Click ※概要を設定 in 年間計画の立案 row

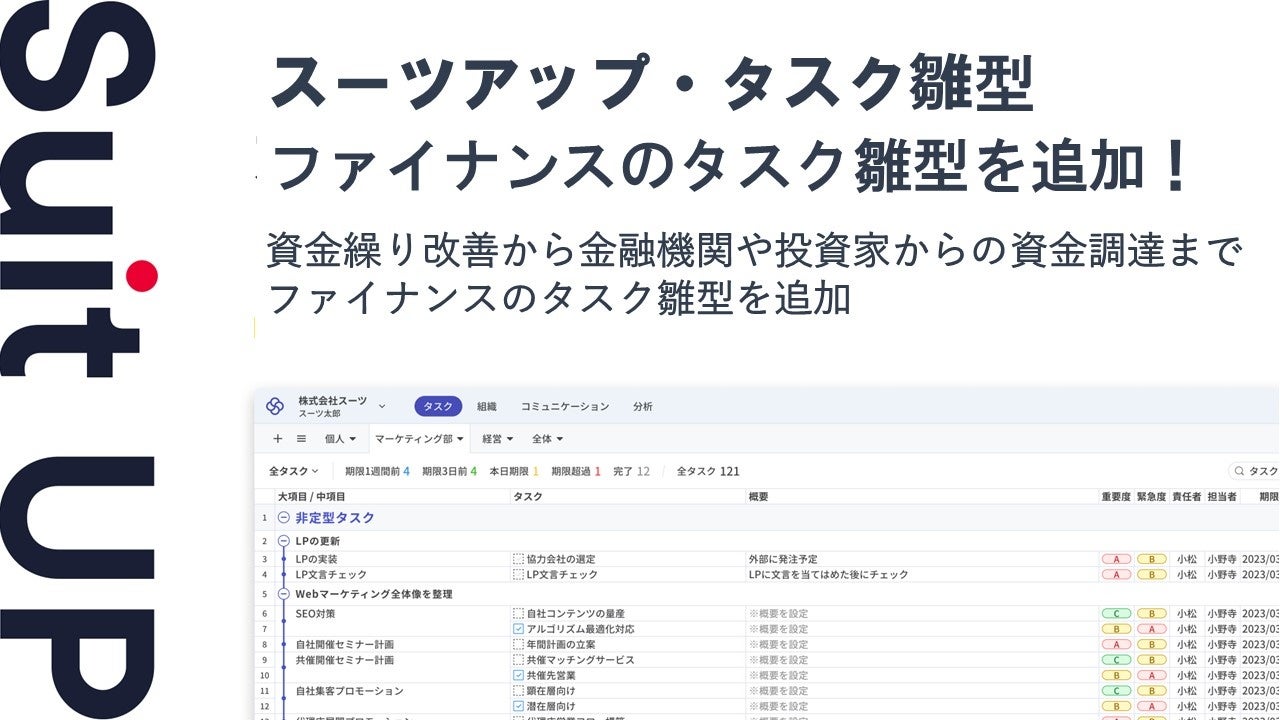778,645
